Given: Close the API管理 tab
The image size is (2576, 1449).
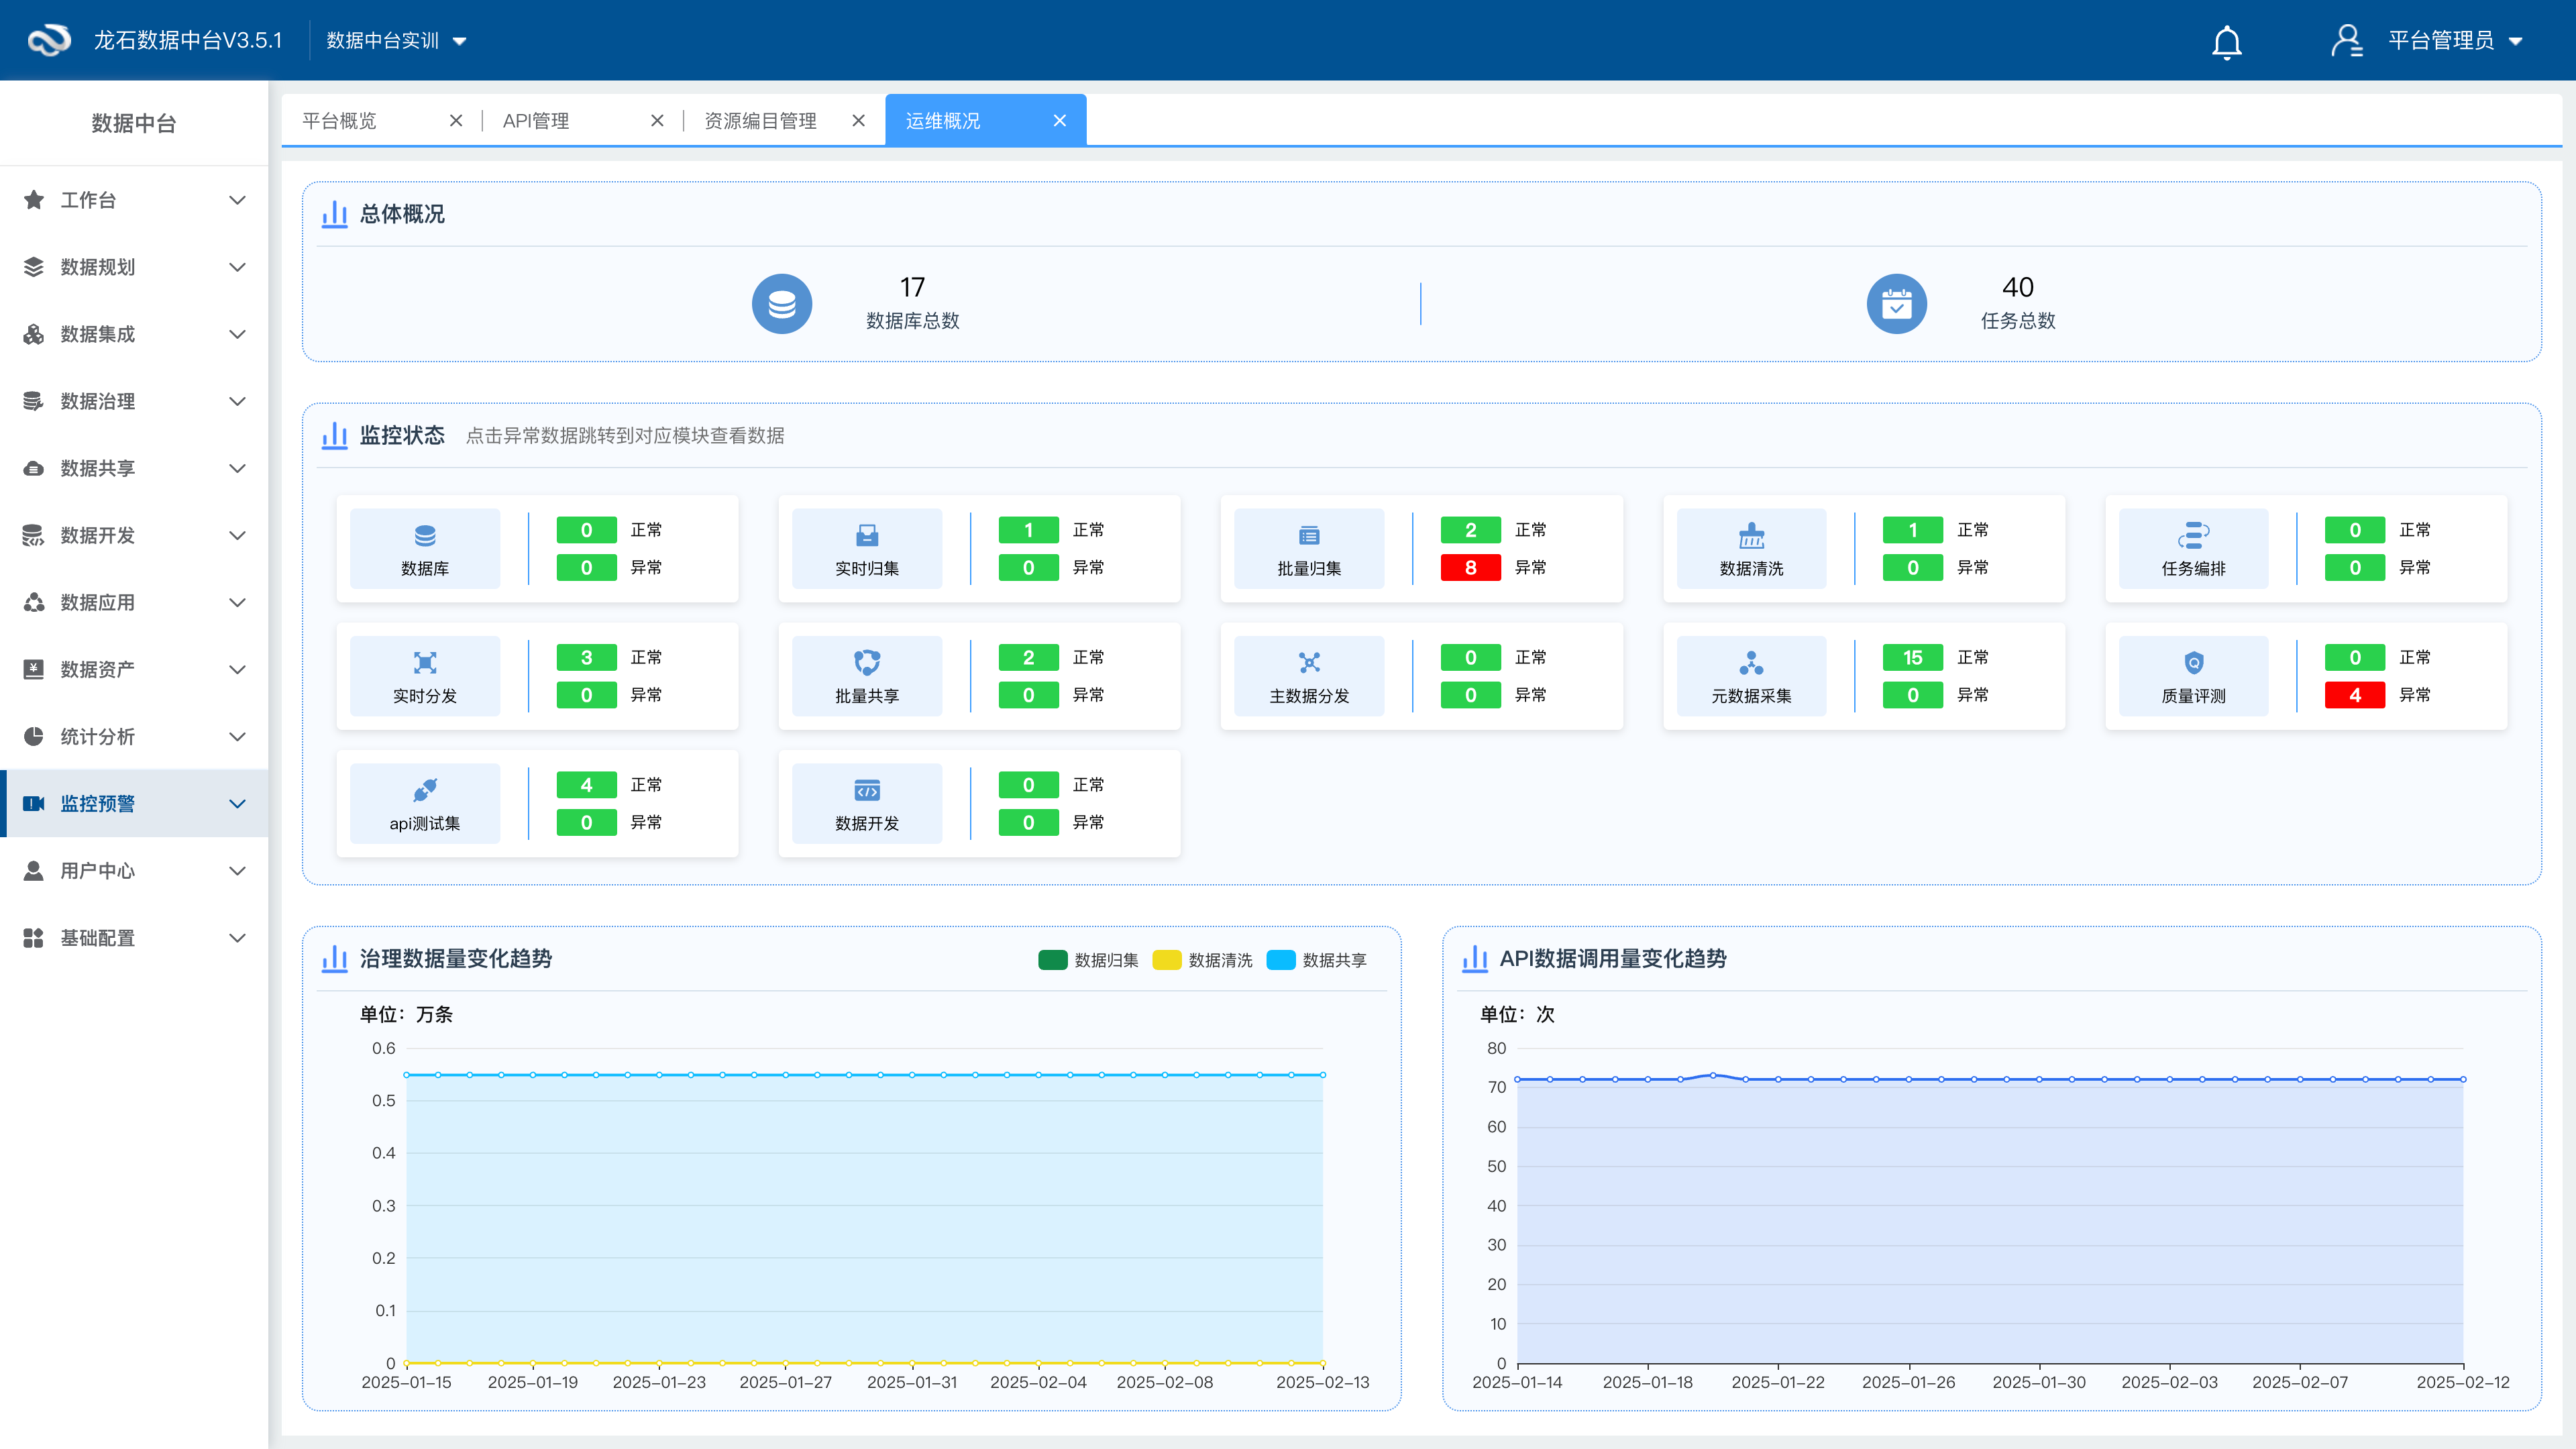Looking at the screenshot, I should point(657,121).
